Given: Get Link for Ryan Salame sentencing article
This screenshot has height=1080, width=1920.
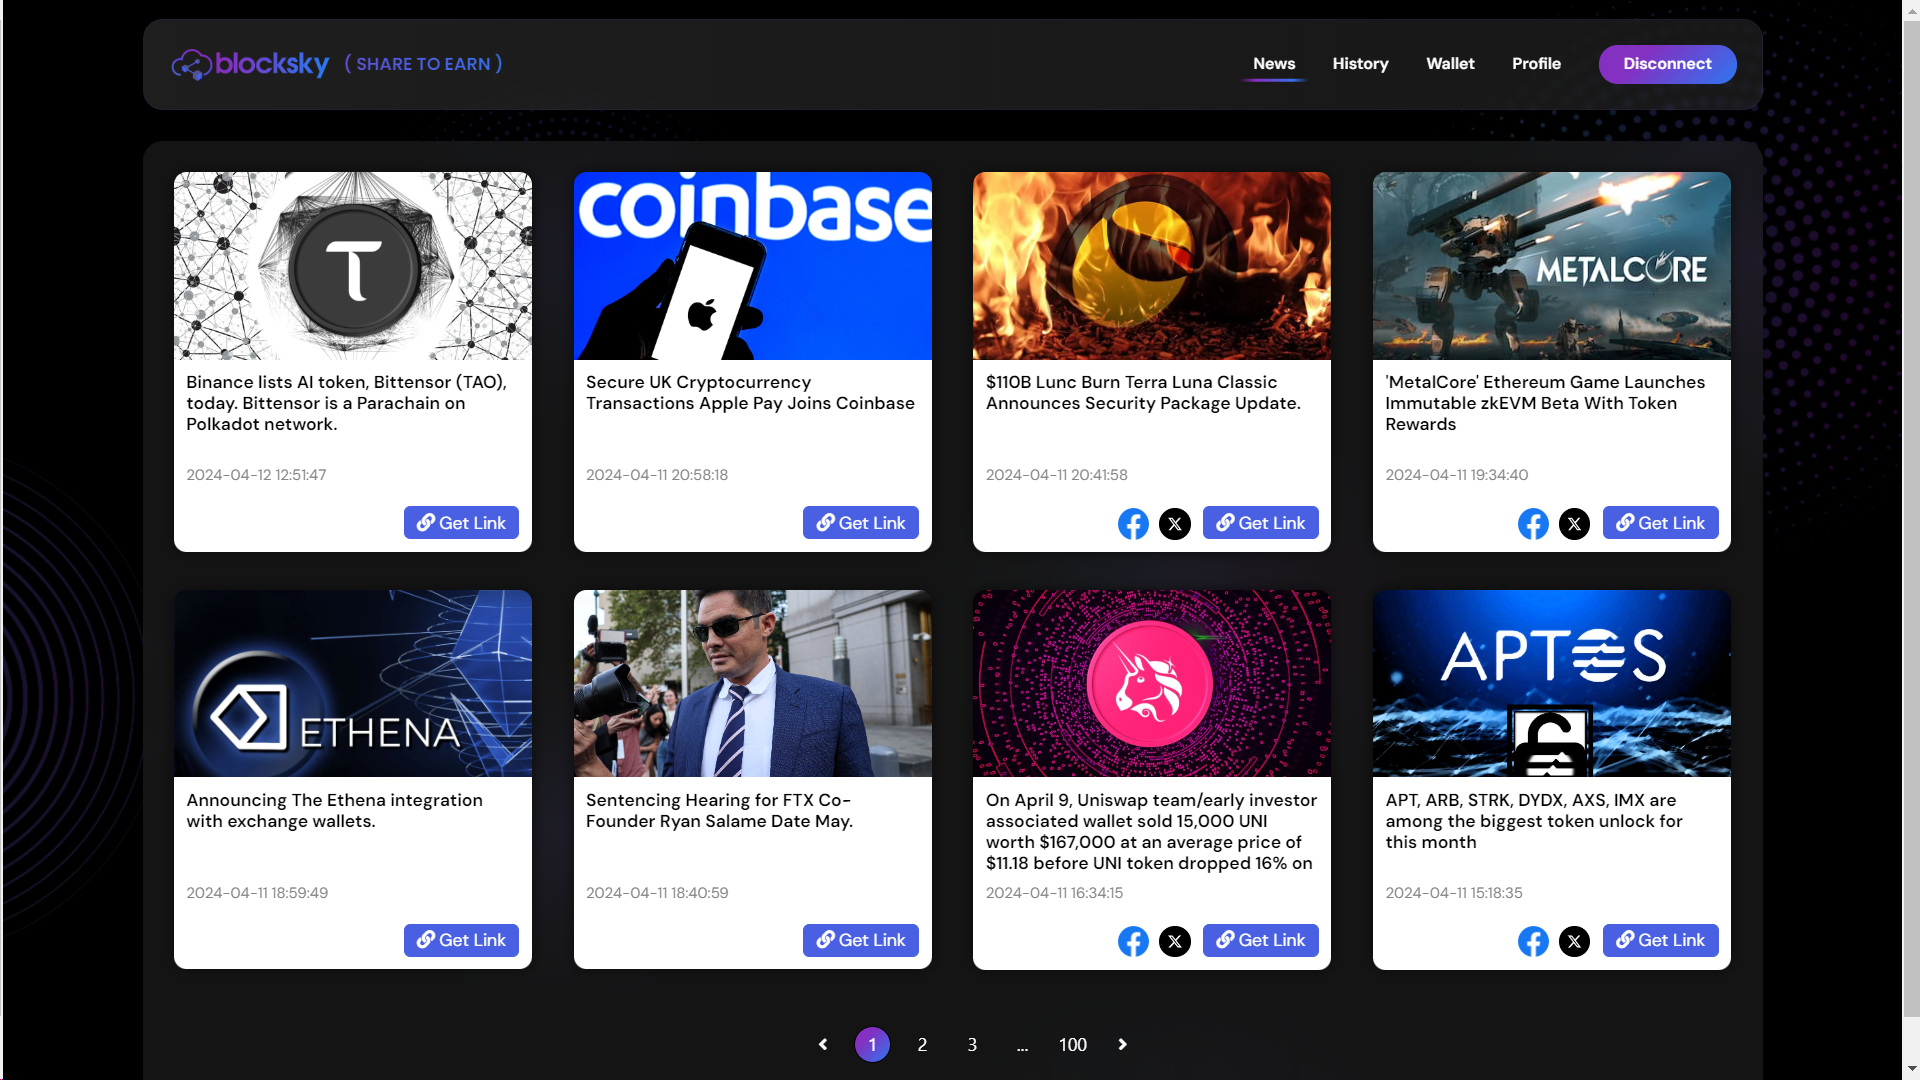Looking at the screenshot, I should 860,940.
